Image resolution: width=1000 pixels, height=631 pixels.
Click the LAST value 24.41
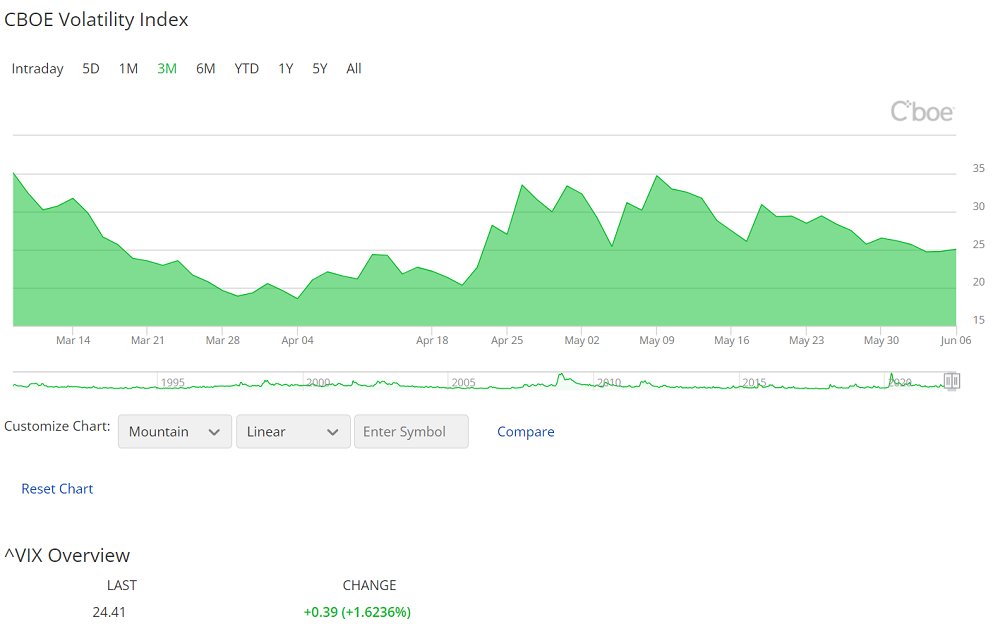109,612
